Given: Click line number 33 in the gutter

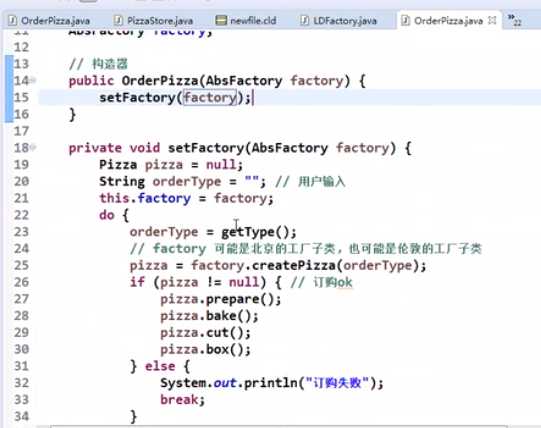Looking at the screenshot, I should click(x=21, y=400).
